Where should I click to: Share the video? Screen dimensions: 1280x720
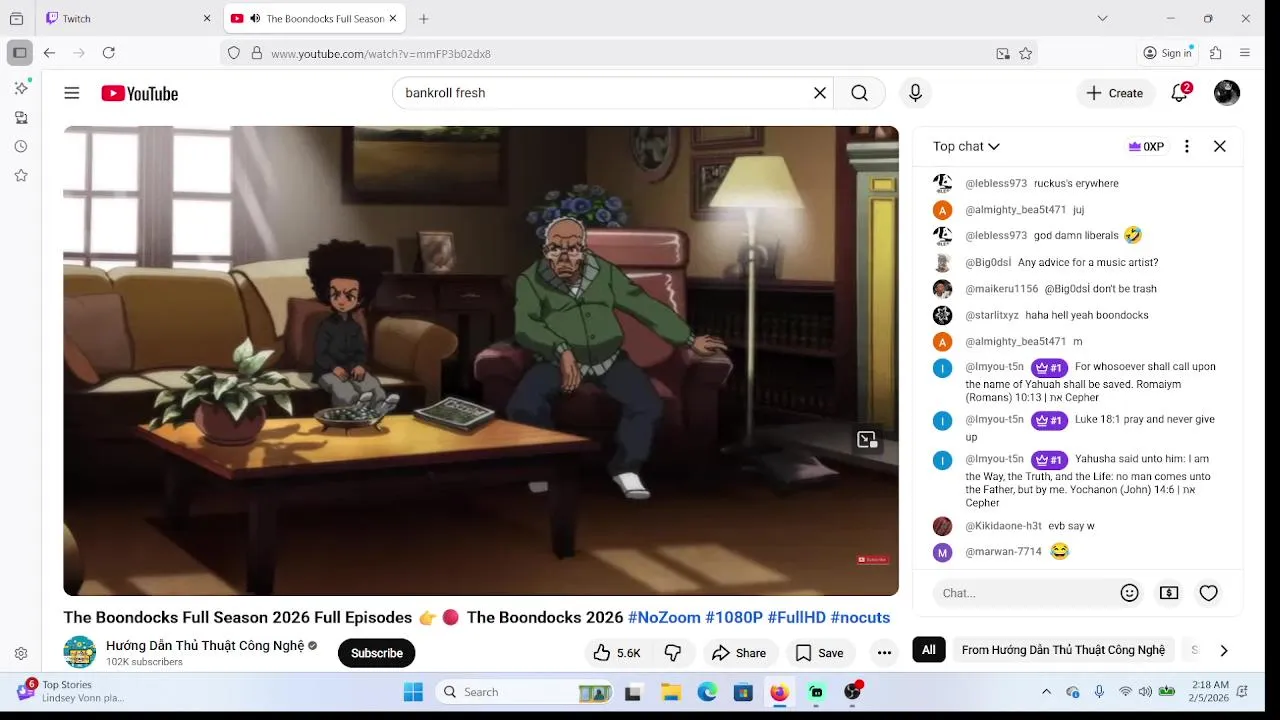tap(739, 653)
